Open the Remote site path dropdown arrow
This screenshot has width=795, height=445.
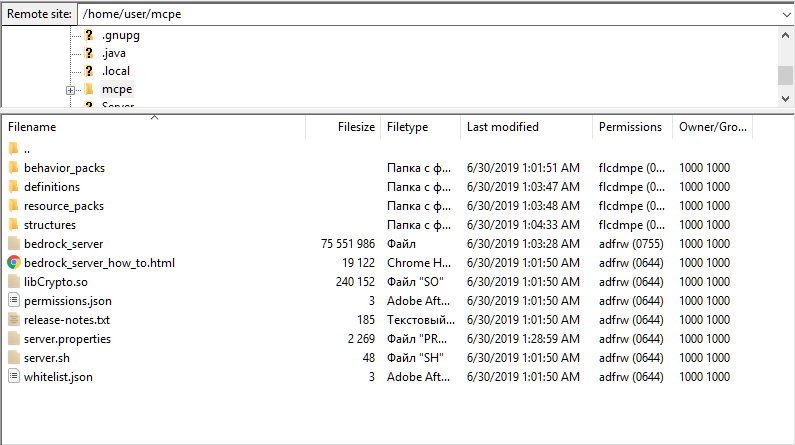tap(786, 15)
